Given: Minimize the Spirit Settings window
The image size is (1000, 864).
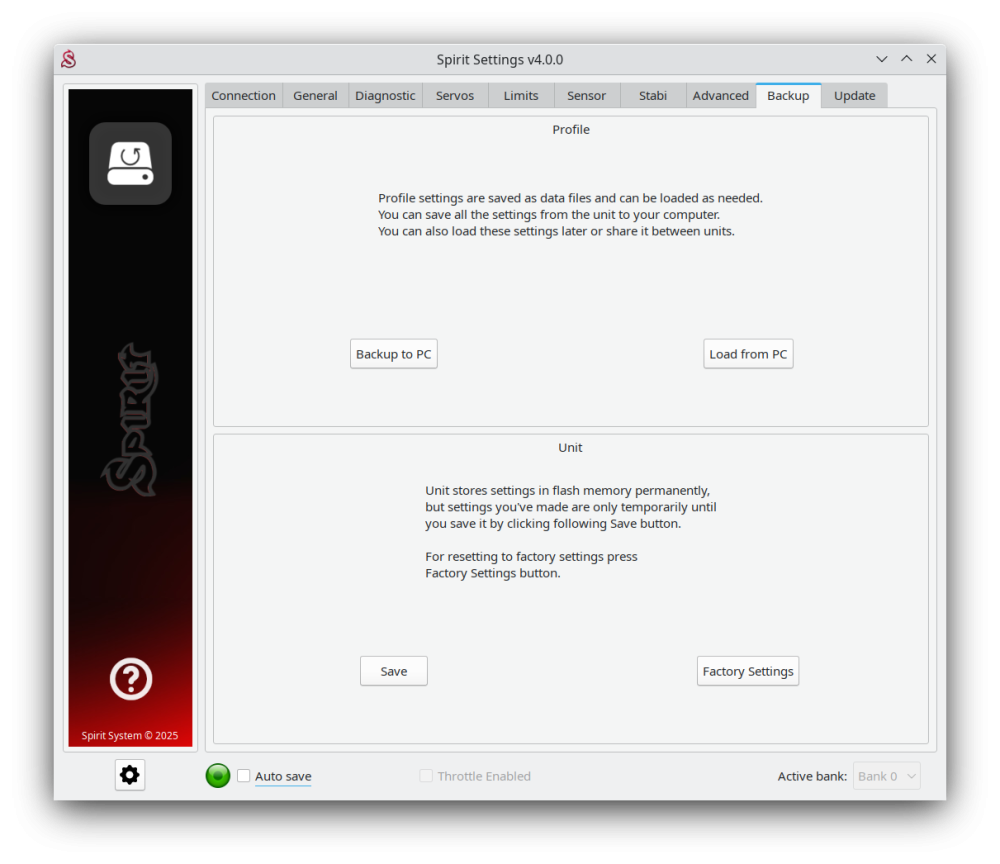Looking at the screenshot, I should point(881,59).
